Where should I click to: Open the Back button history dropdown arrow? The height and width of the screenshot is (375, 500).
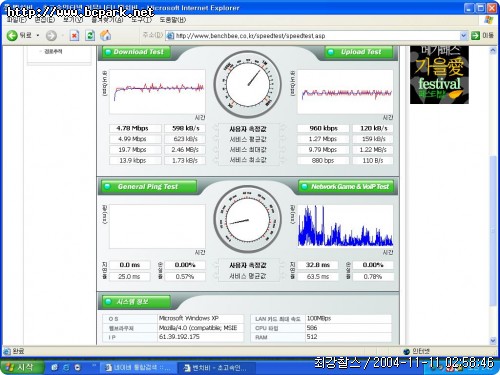[x=38, y=35]
